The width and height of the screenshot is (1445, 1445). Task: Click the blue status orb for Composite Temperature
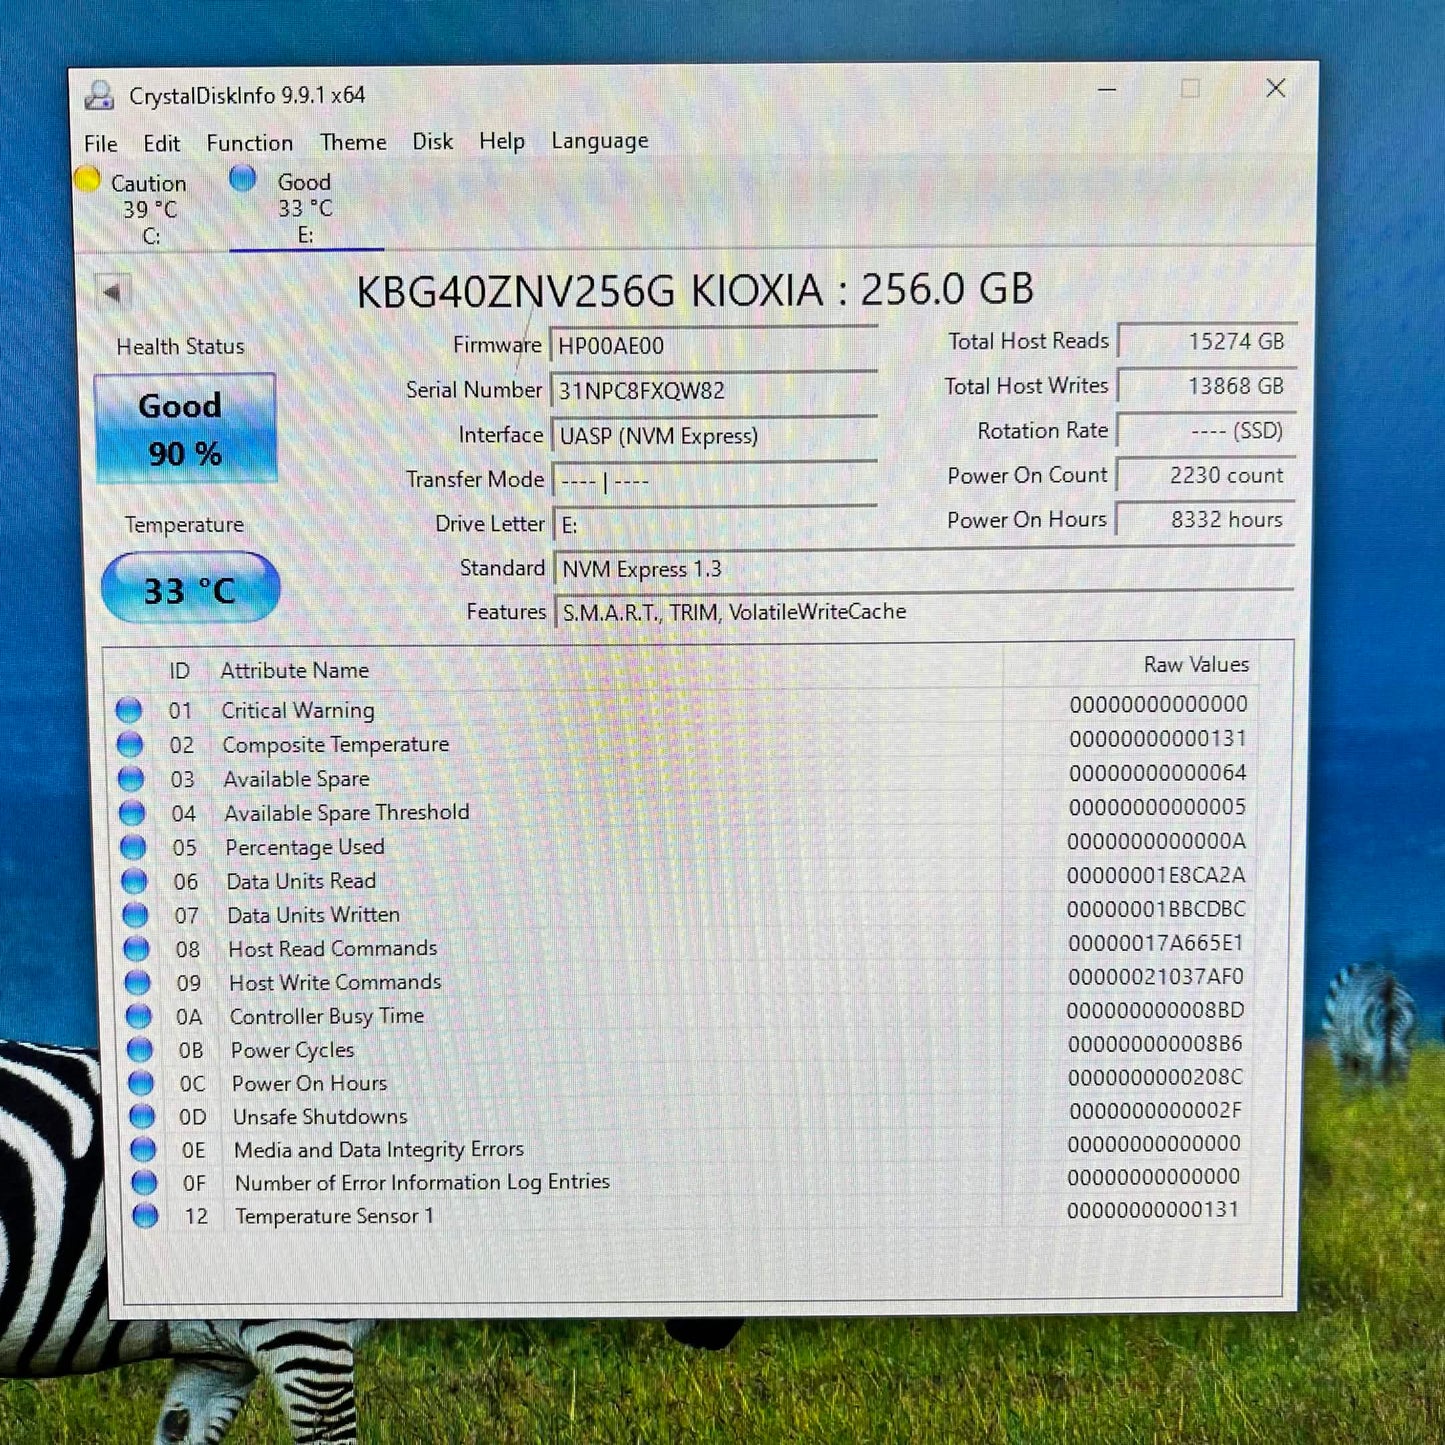(130, 744)
